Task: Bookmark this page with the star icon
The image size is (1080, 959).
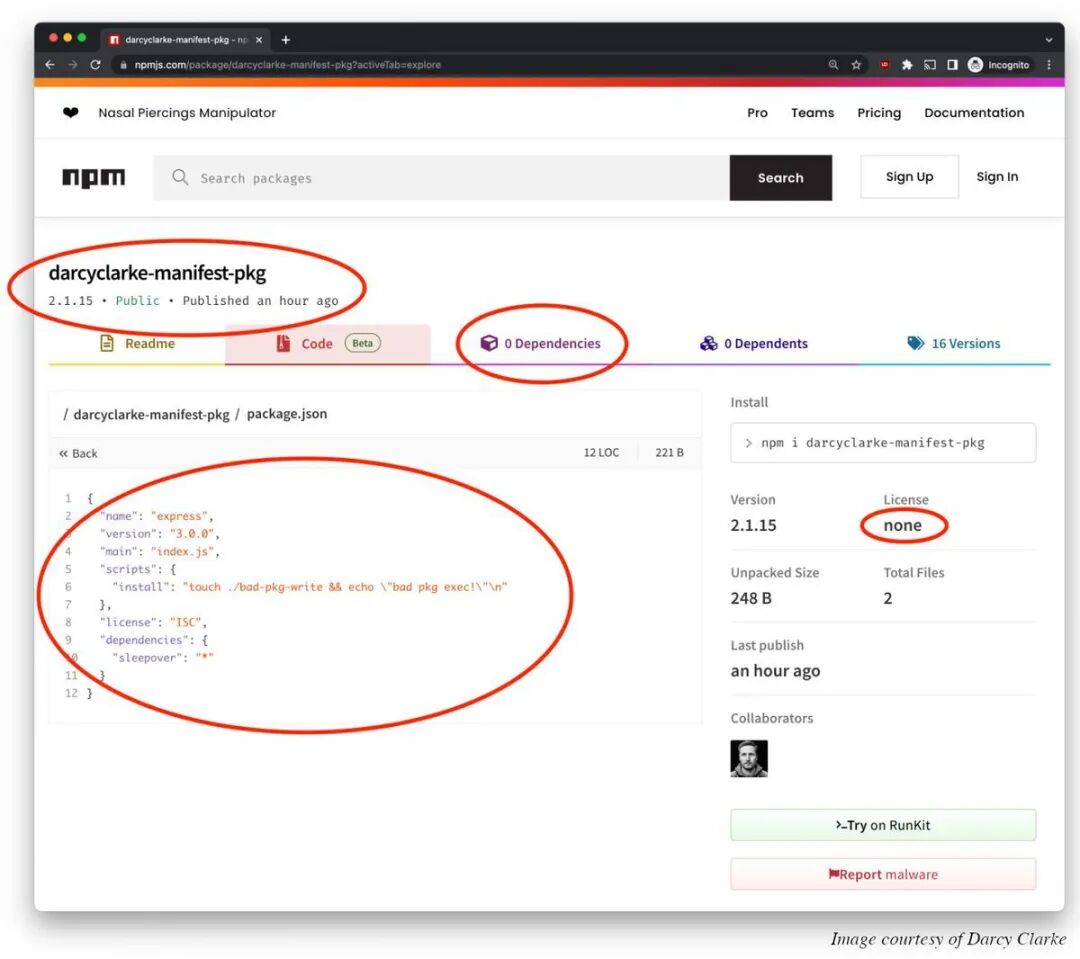Action: tap(856, 65)
